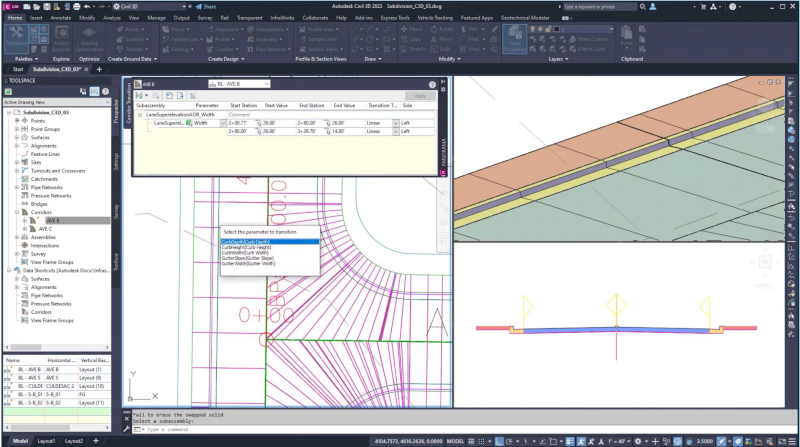Click the Share button in title bar
The height and width of the screenshot is (447, 800).
tap(206, 7)
